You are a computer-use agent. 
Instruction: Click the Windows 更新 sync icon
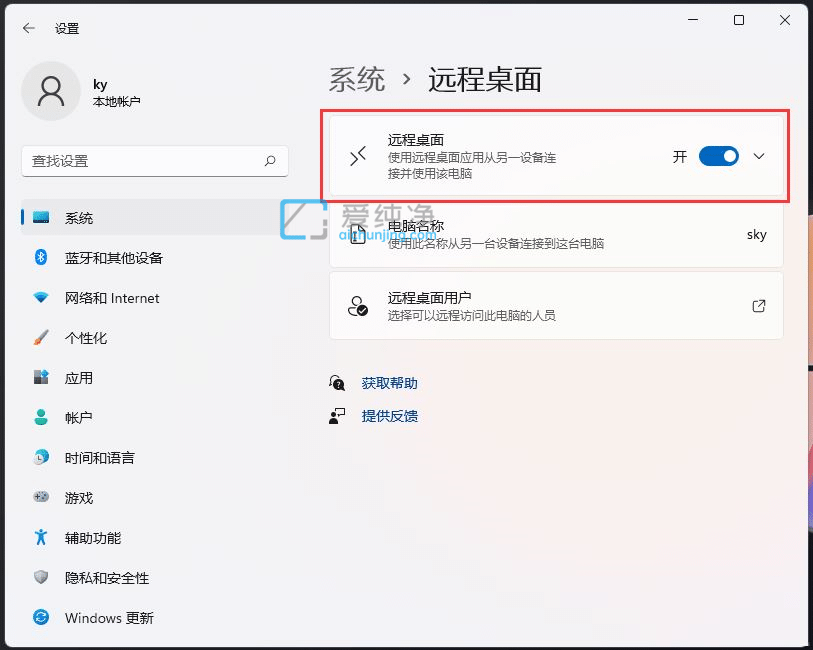pyautogui.click(x=41, y=617)
